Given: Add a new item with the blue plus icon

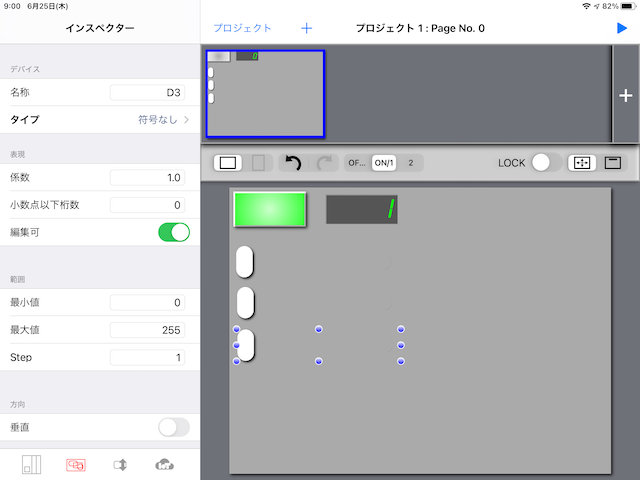Looking at the screenshot, I should tap(307, 28).
